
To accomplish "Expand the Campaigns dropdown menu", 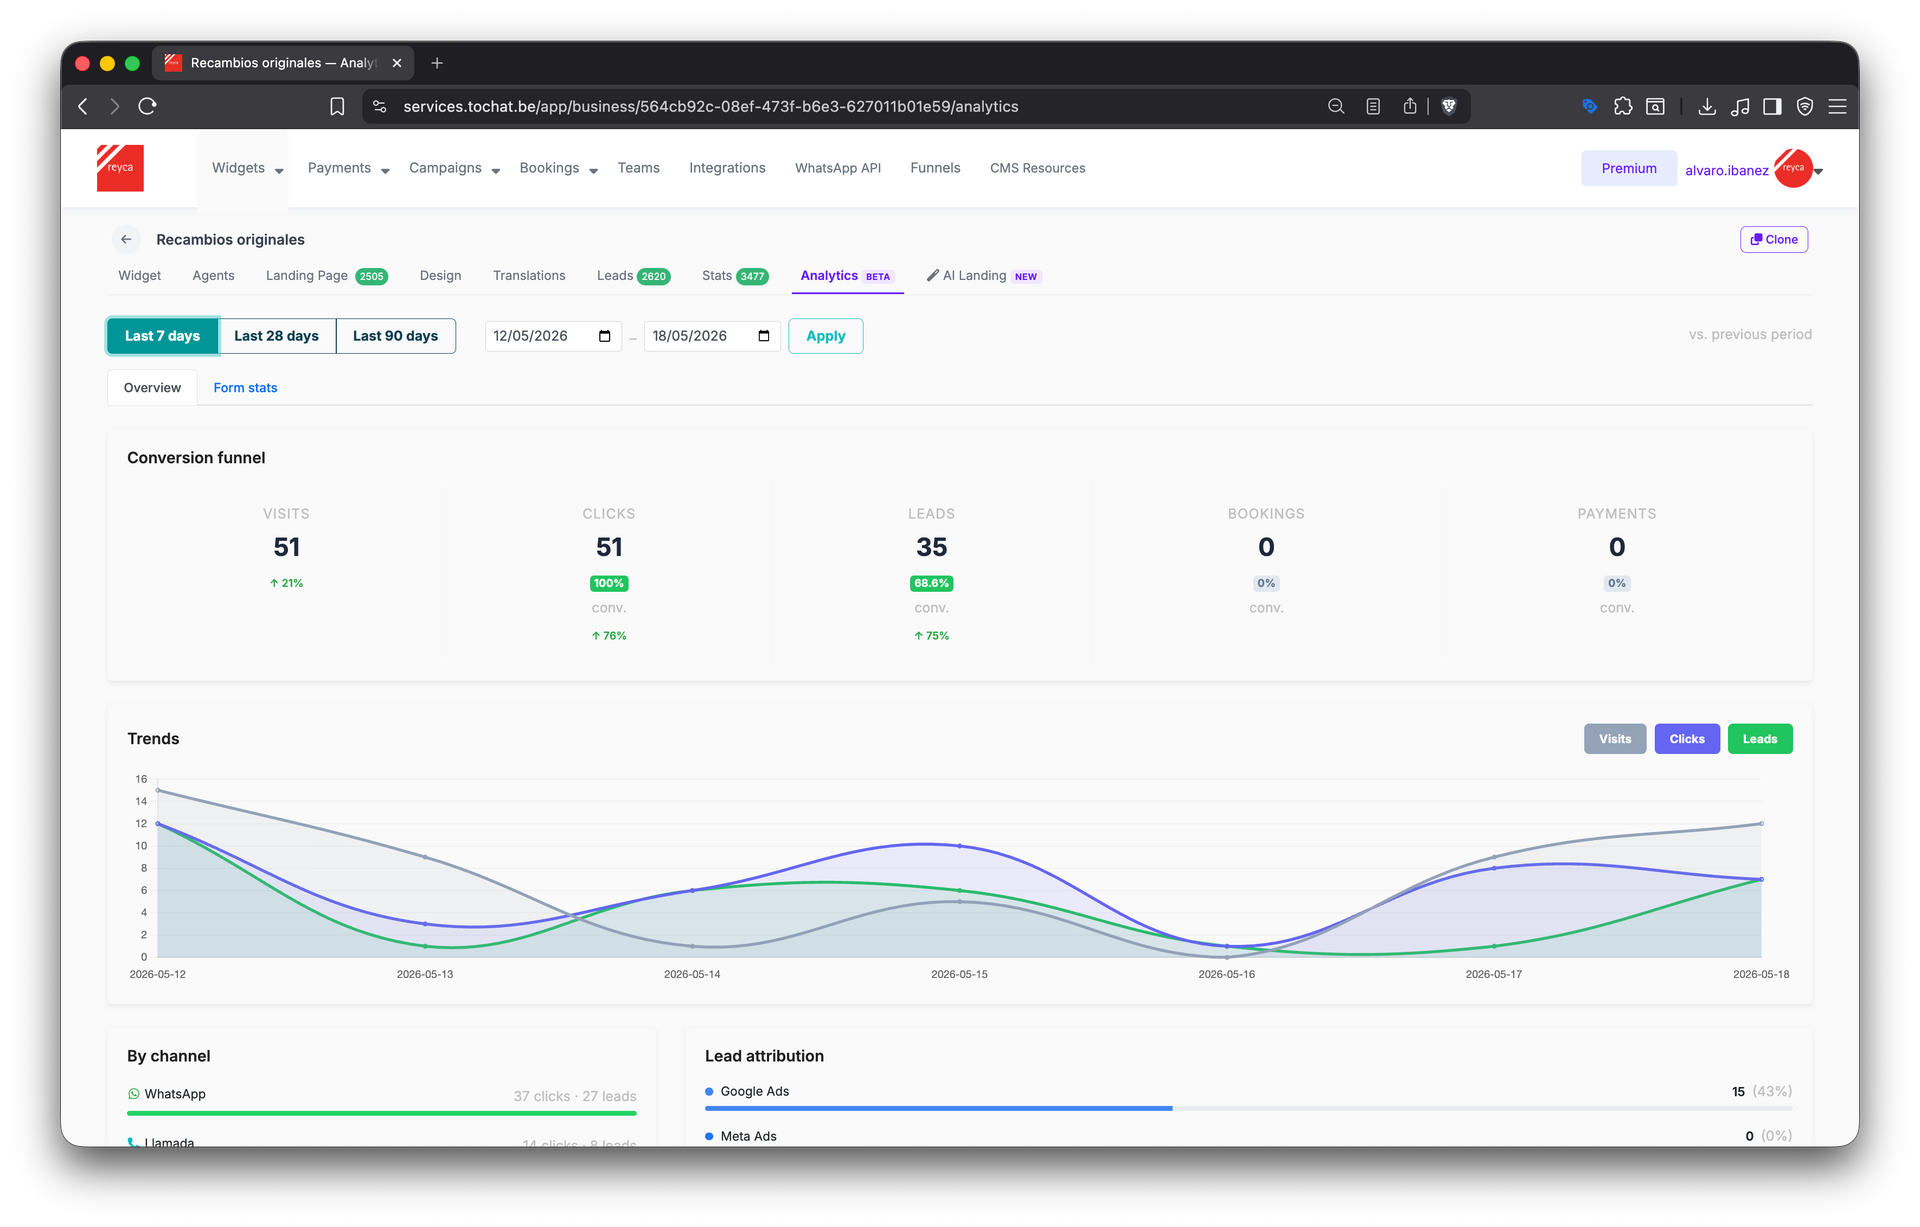I will click(x=454, y=168).
